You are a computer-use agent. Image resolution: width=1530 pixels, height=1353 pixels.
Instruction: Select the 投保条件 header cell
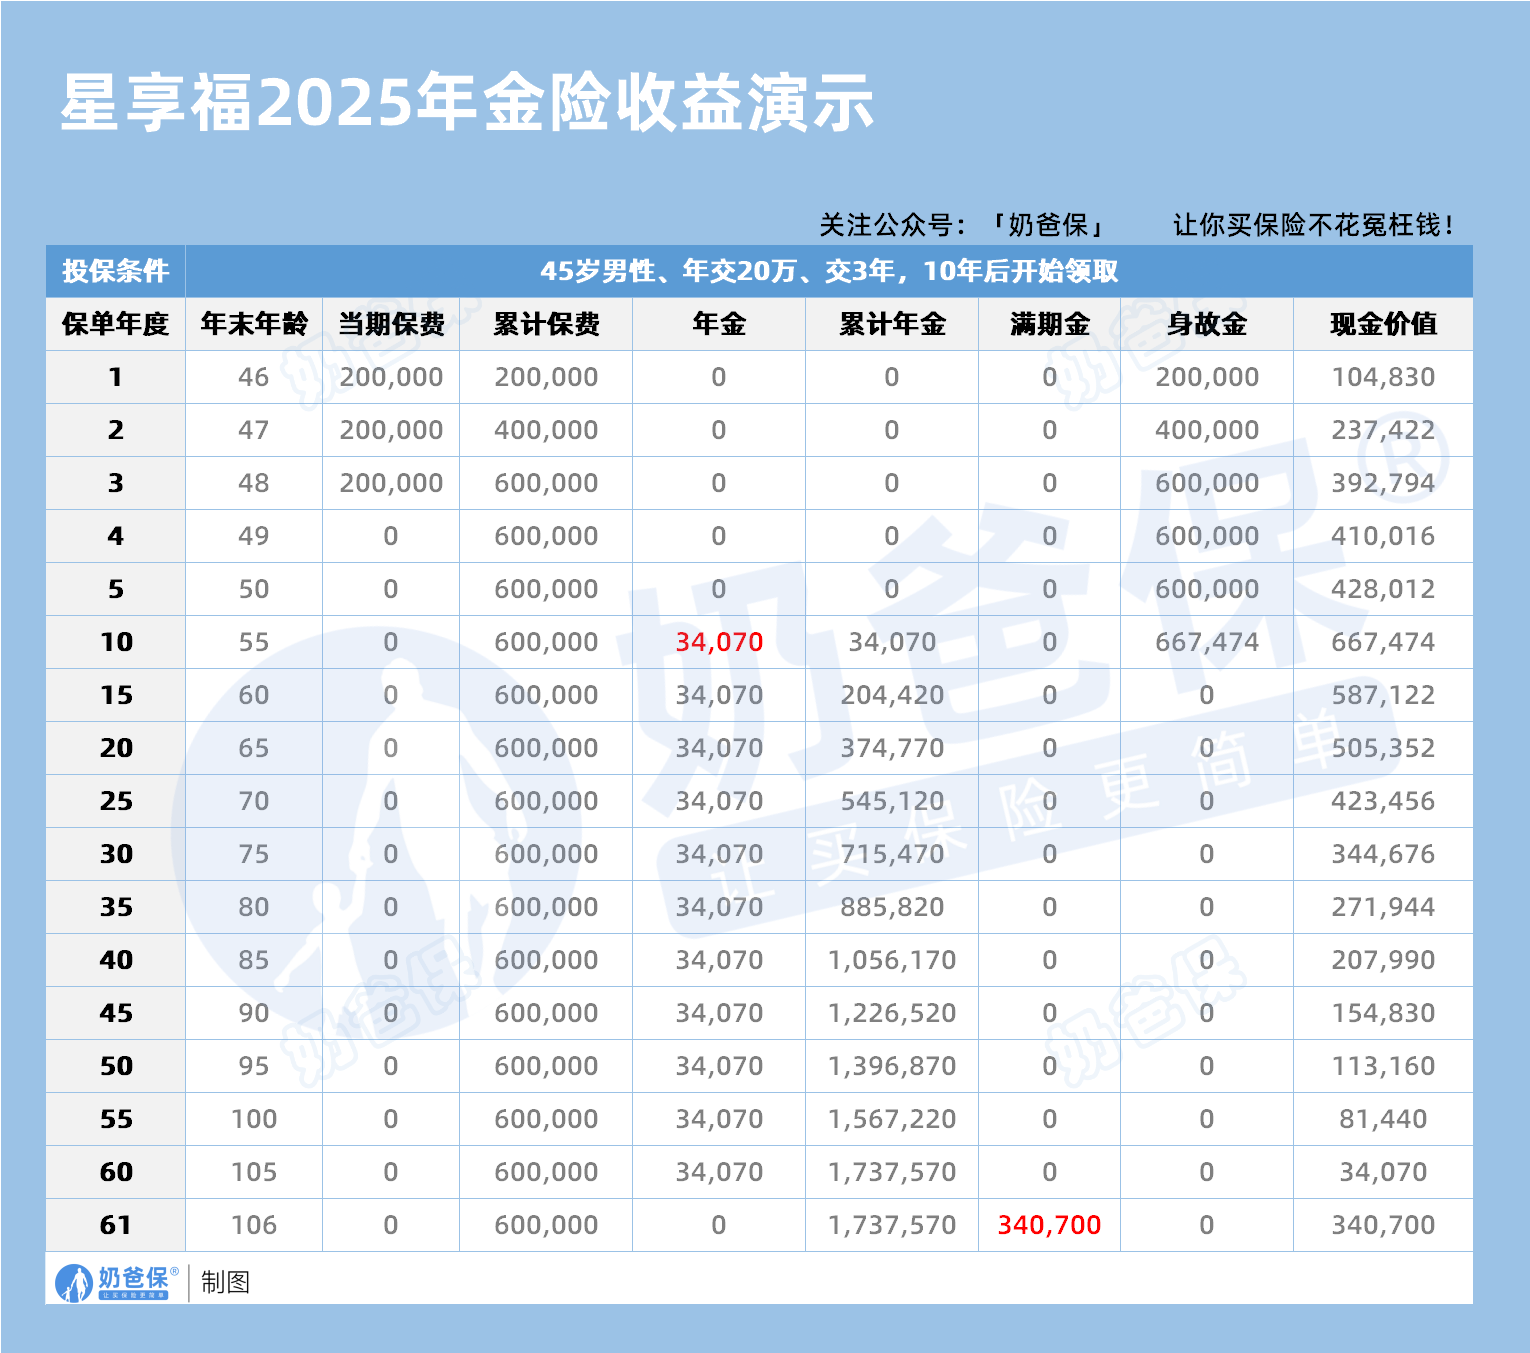pos(113,269)
